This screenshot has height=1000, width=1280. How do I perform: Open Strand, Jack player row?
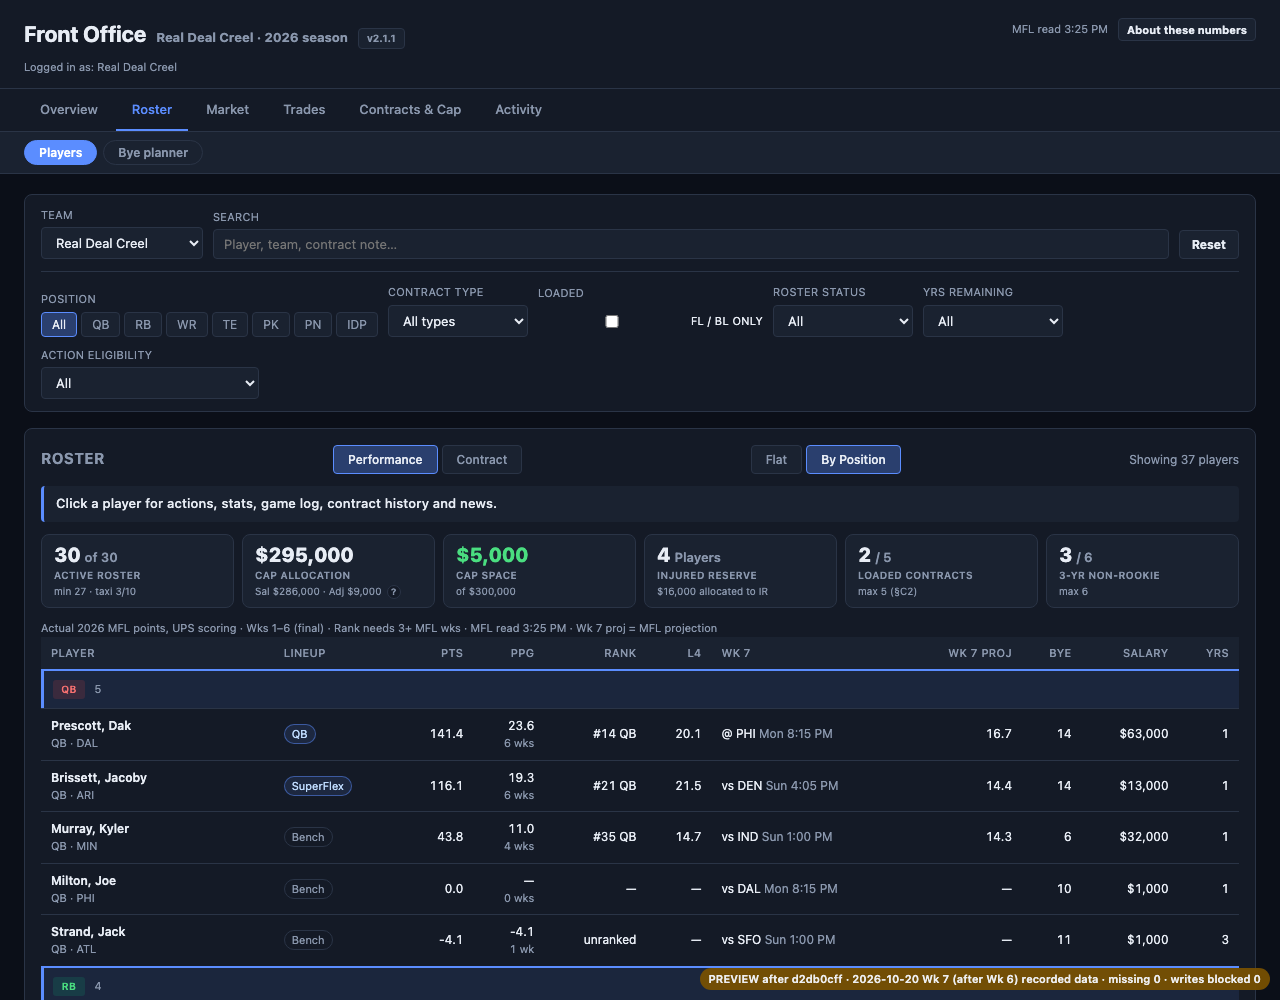point(640,940)
